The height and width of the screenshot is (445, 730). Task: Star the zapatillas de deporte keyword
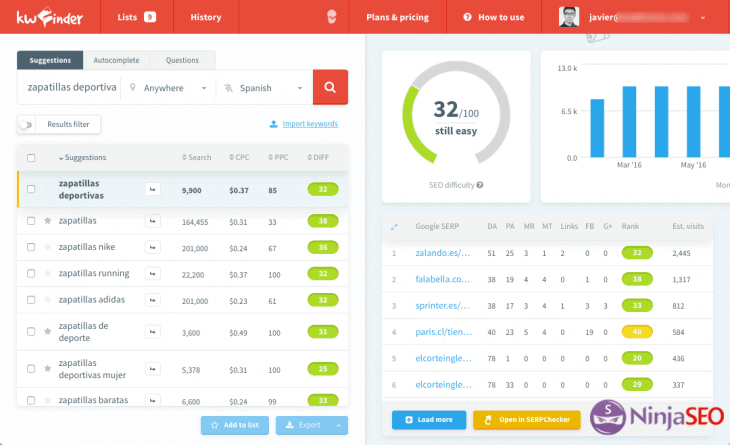point(47,331)
